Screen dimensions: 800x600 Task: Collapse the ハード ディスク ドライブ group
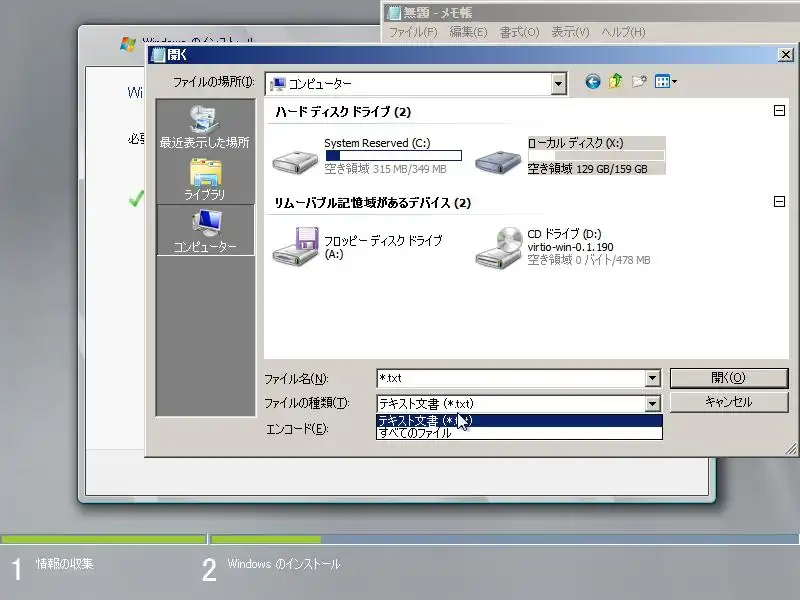(x=779, y=110)
